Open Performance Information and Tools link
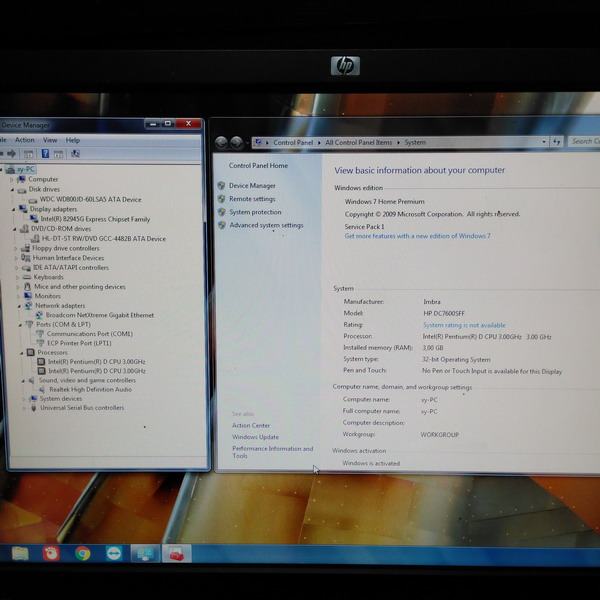The image size is (600, 600). point(272,452)
